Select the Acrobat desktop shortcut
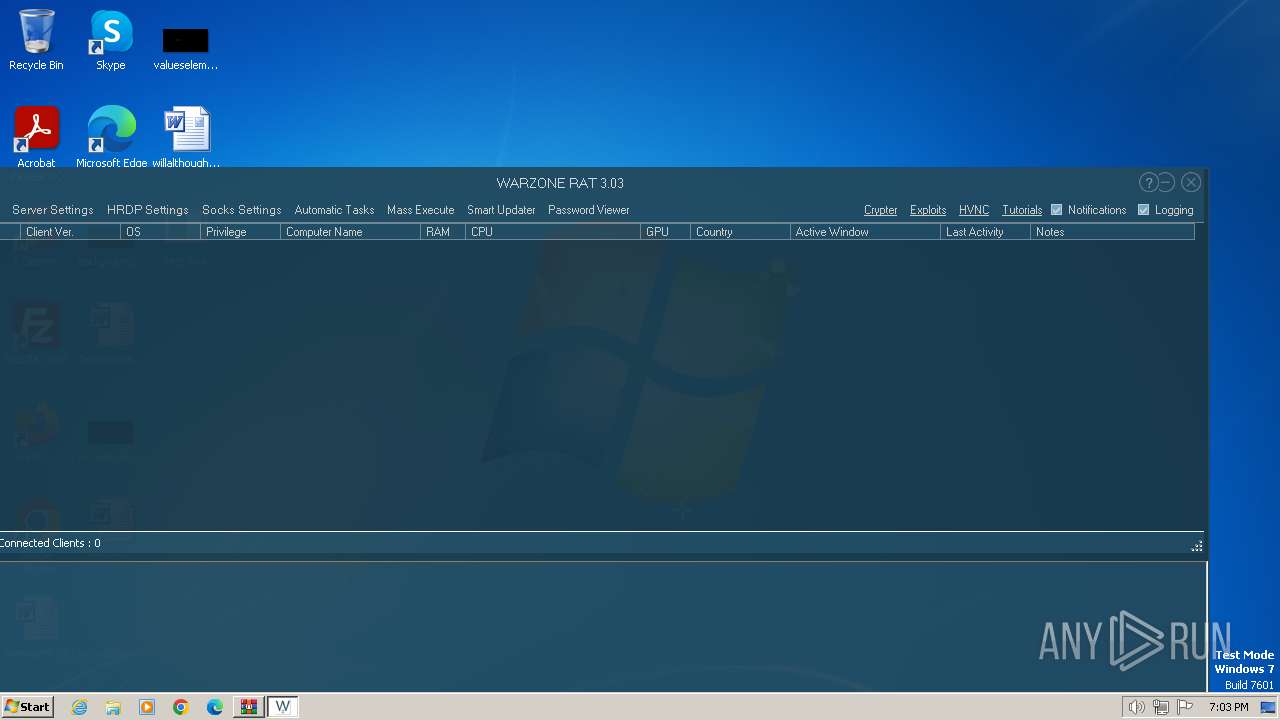The image size is (1280, 720). pos(36,138)
